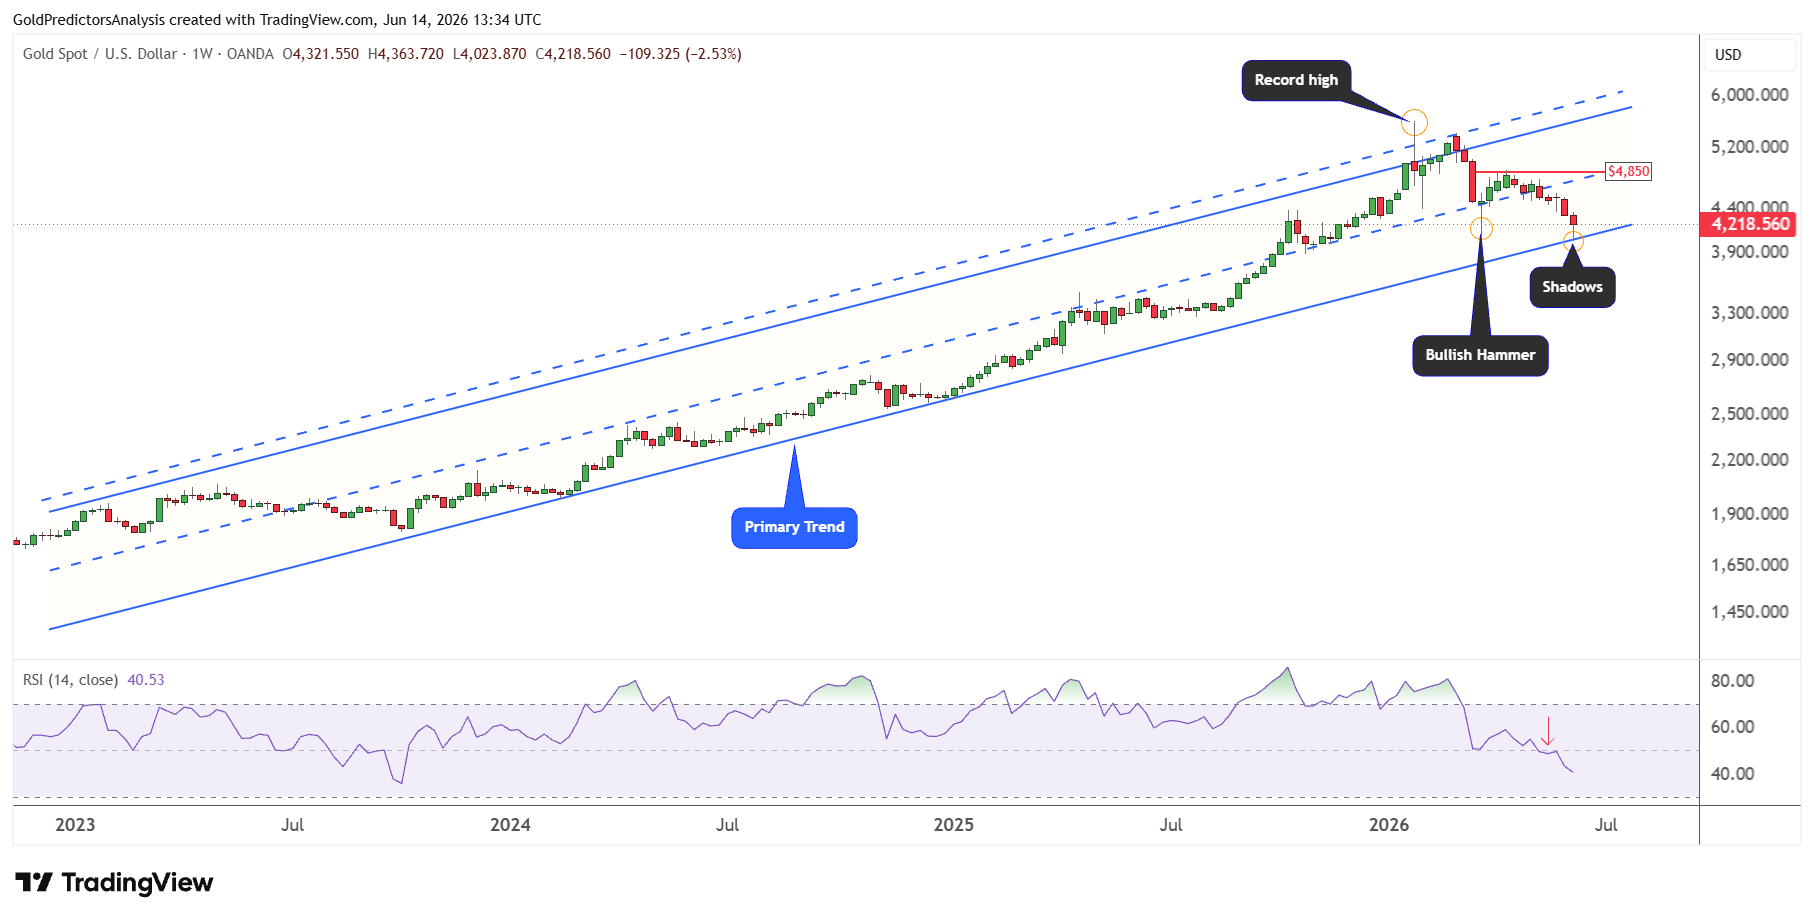The image size is (1814, 920).
Task: Click the low value L4,023.870
Action: point(489,54)
